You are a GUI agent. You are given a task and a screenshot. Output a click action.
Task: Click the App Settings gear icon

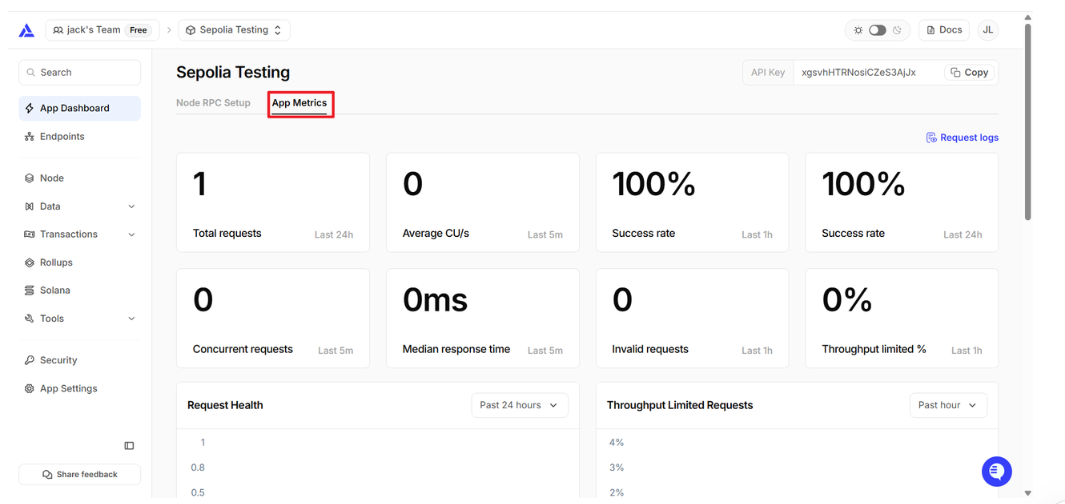click(x=29, y=389)
